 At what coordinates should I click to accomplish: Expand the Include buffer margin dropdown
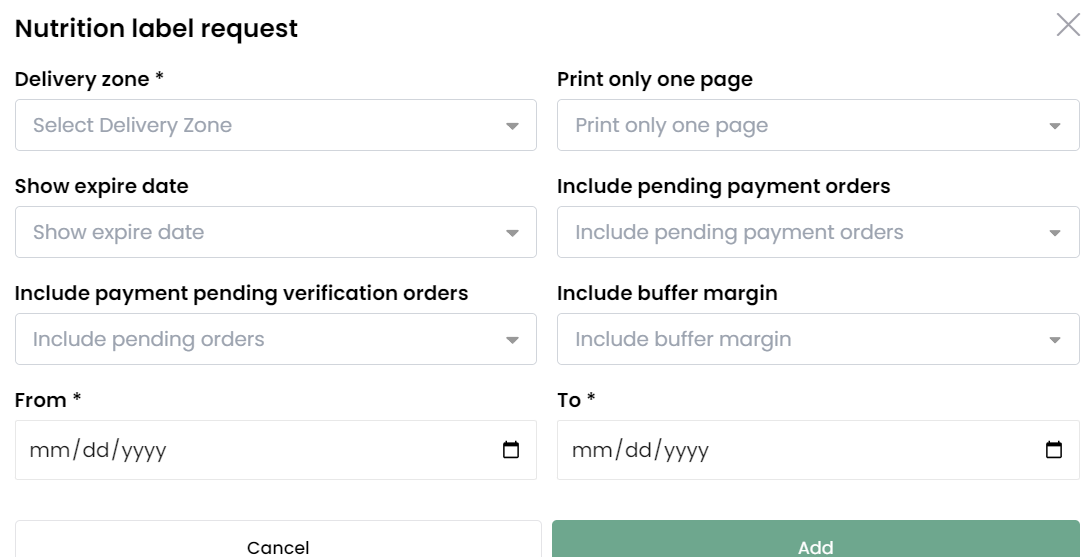tap(818, 339)
